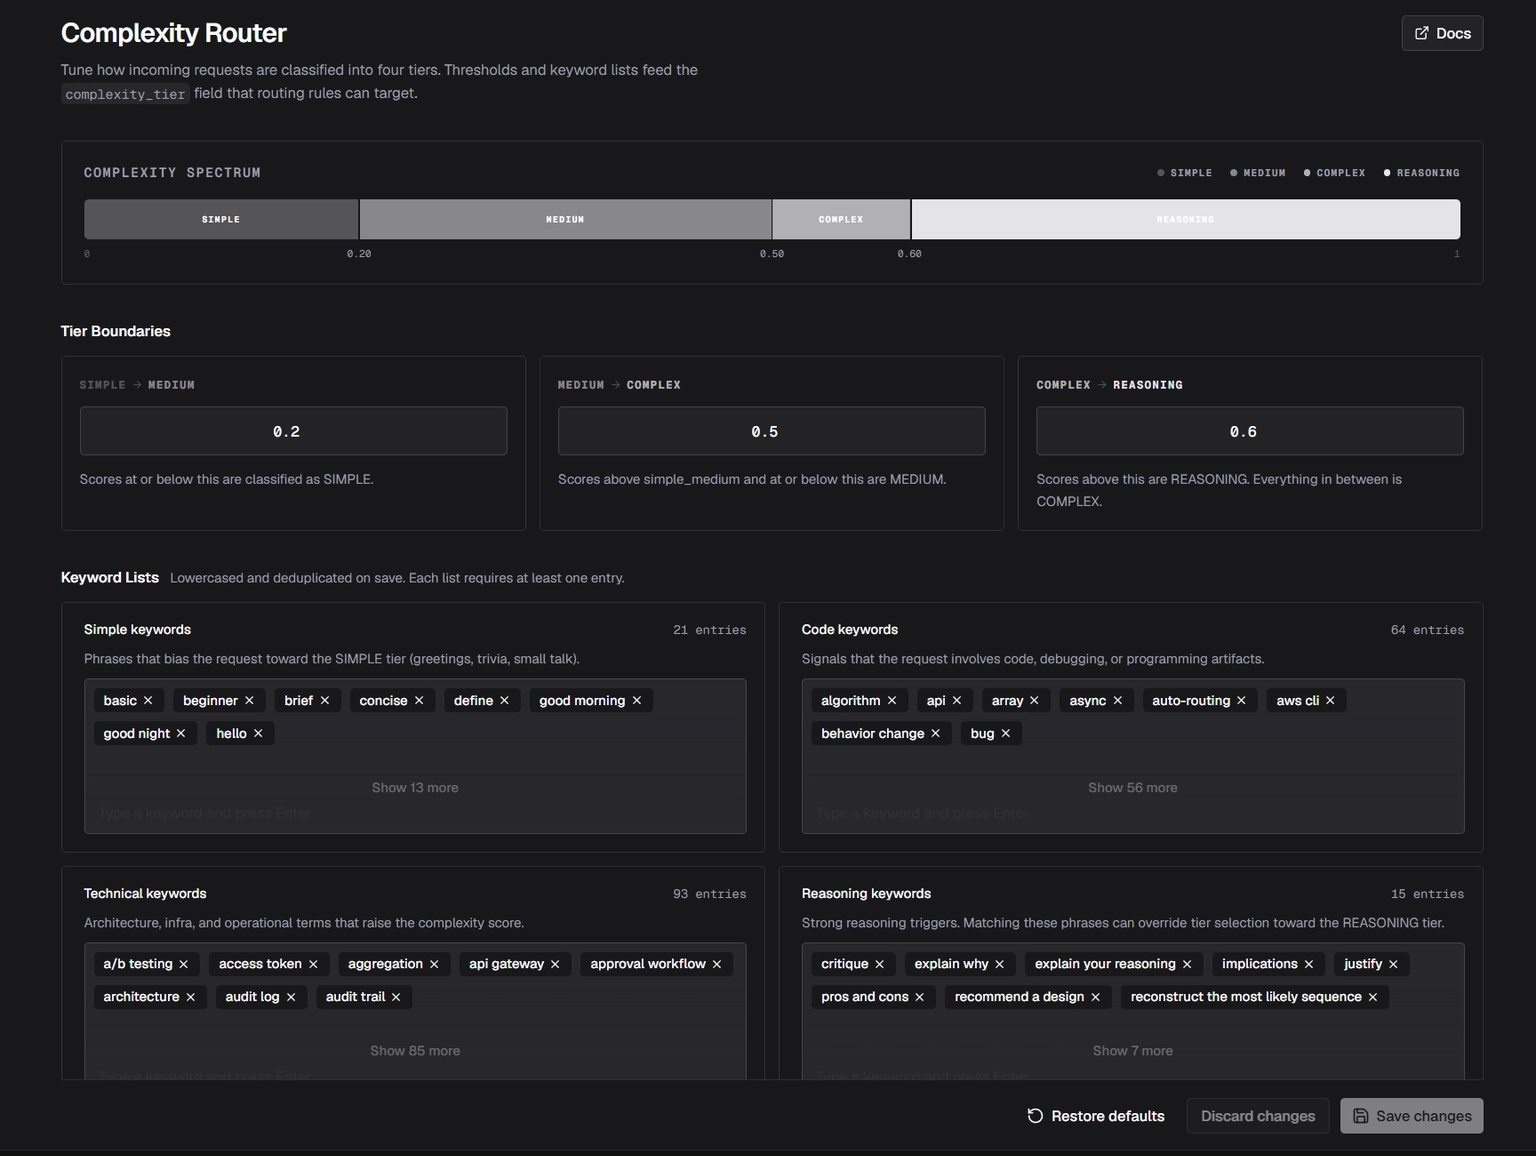Click the '15 entries' count
1536x1156 pixels.
pyautogui.click(x=1427, y=894)
